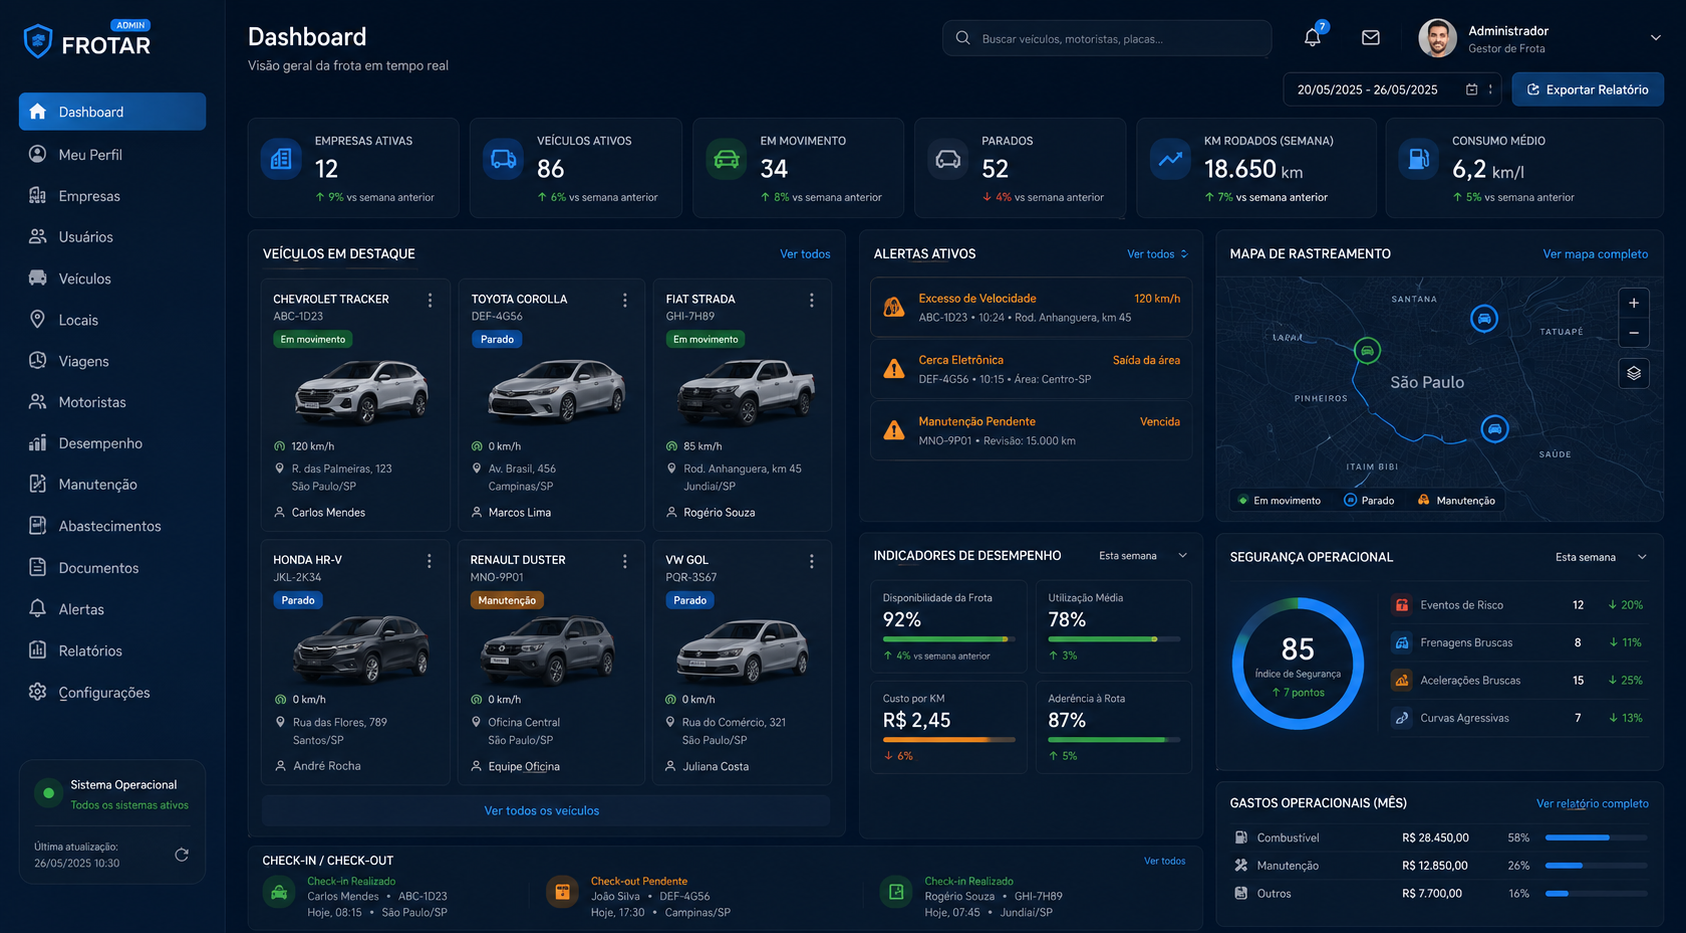This screenshot has width=1686, height=933.
Task: Open the mail inbox icon
Action: tap(1370, 38)
